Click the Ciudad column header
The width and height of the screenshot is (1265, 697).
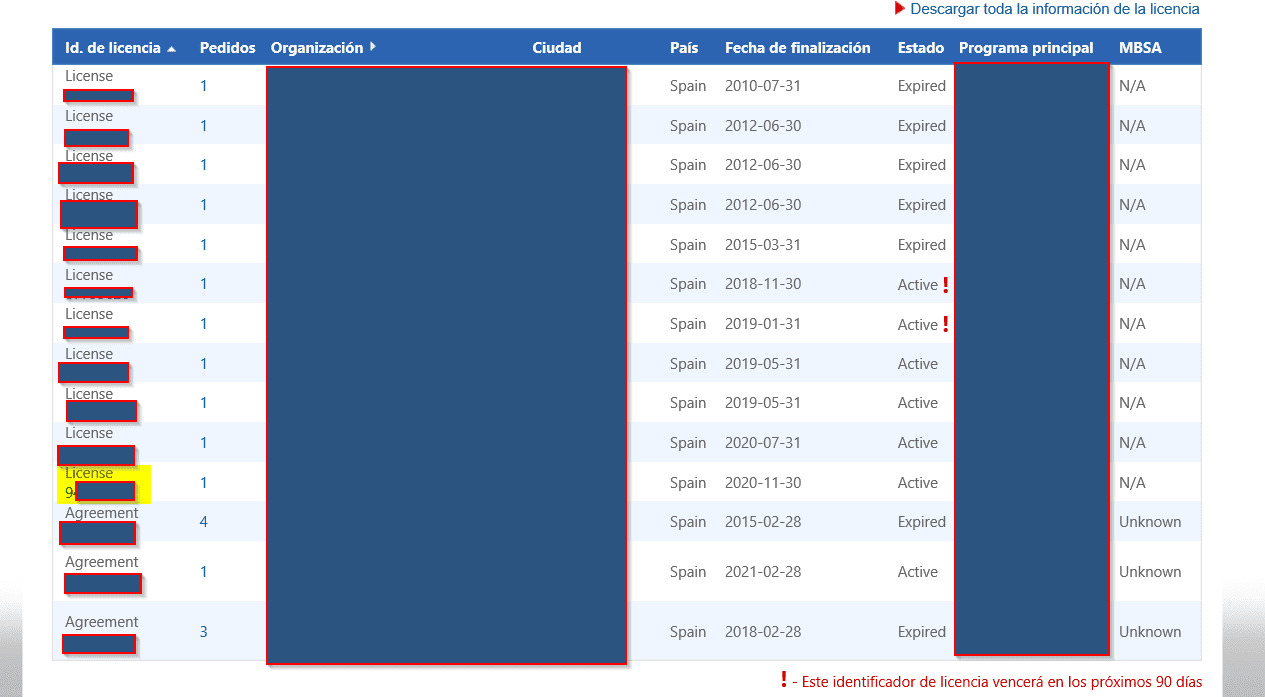click(556, 48)
